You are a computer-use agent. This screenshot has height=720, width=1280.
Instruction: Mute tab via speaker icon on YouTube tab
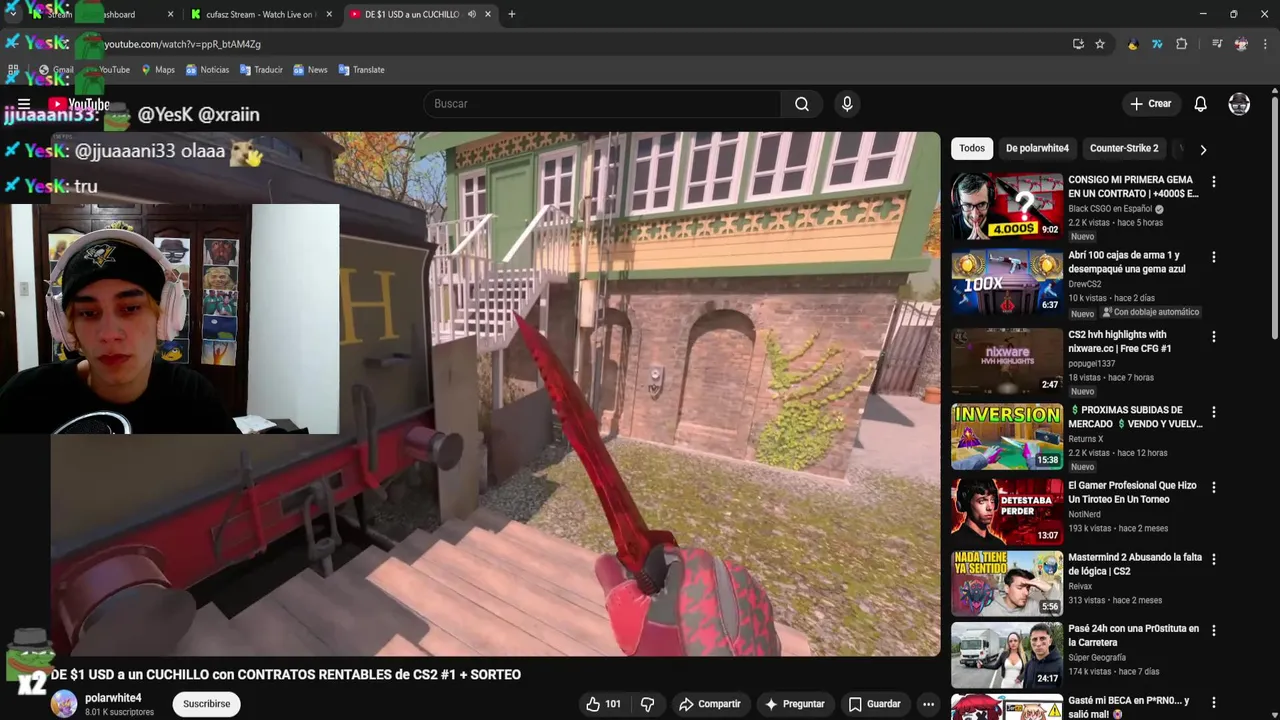tap(472, 14)
